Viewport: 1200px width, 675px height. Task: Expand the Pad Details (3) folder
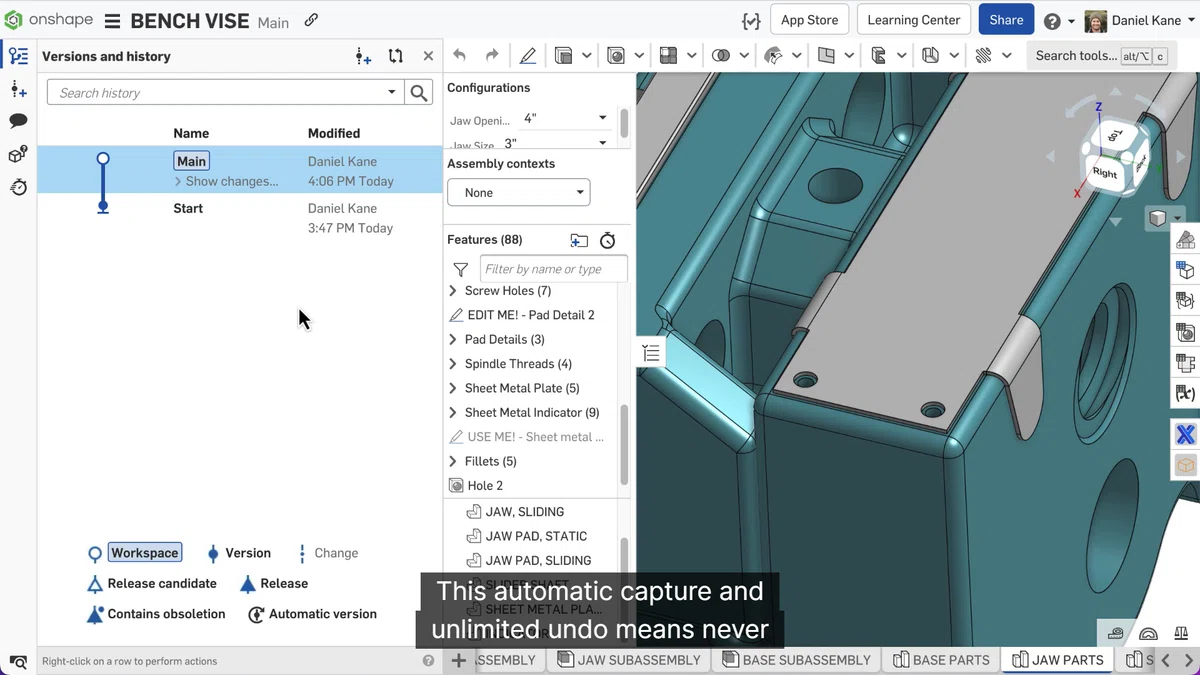453,340
